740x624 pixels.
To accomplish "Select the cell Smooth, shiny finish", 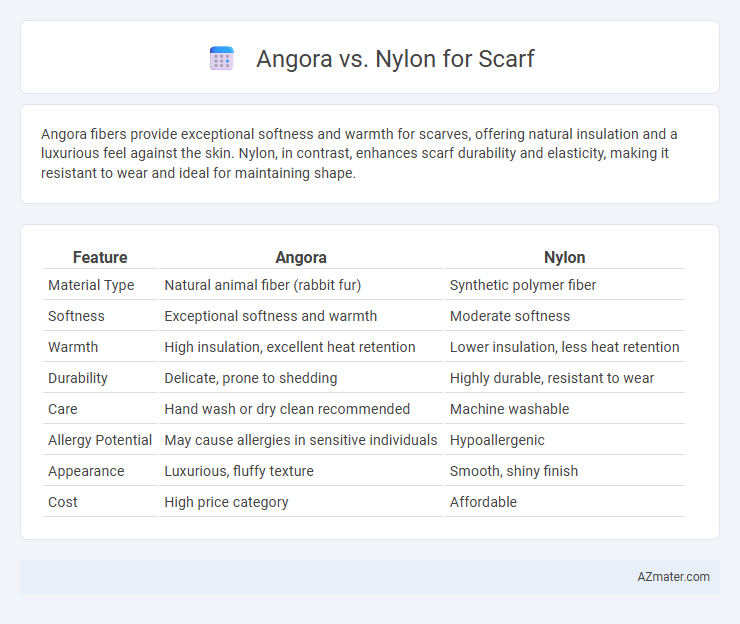I will point(513,471).
